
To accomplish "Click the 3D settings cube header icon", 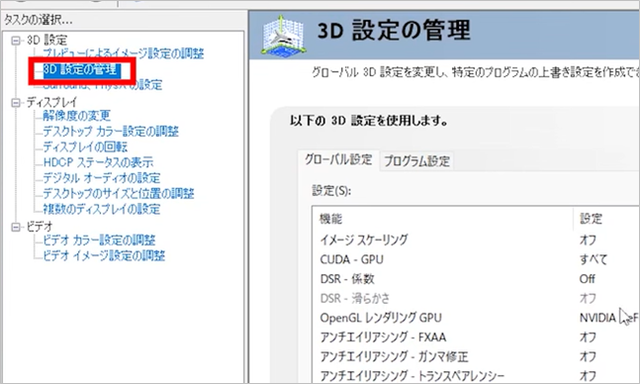I will [284, 36].
